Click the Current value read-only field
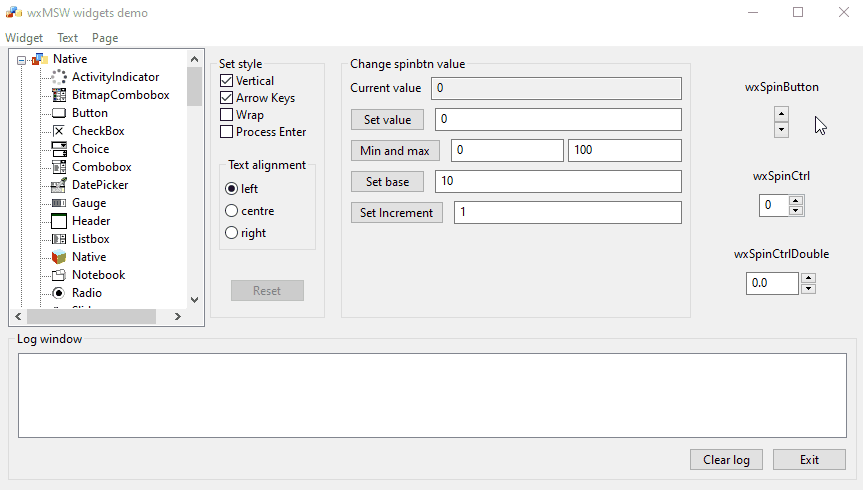 556,89
